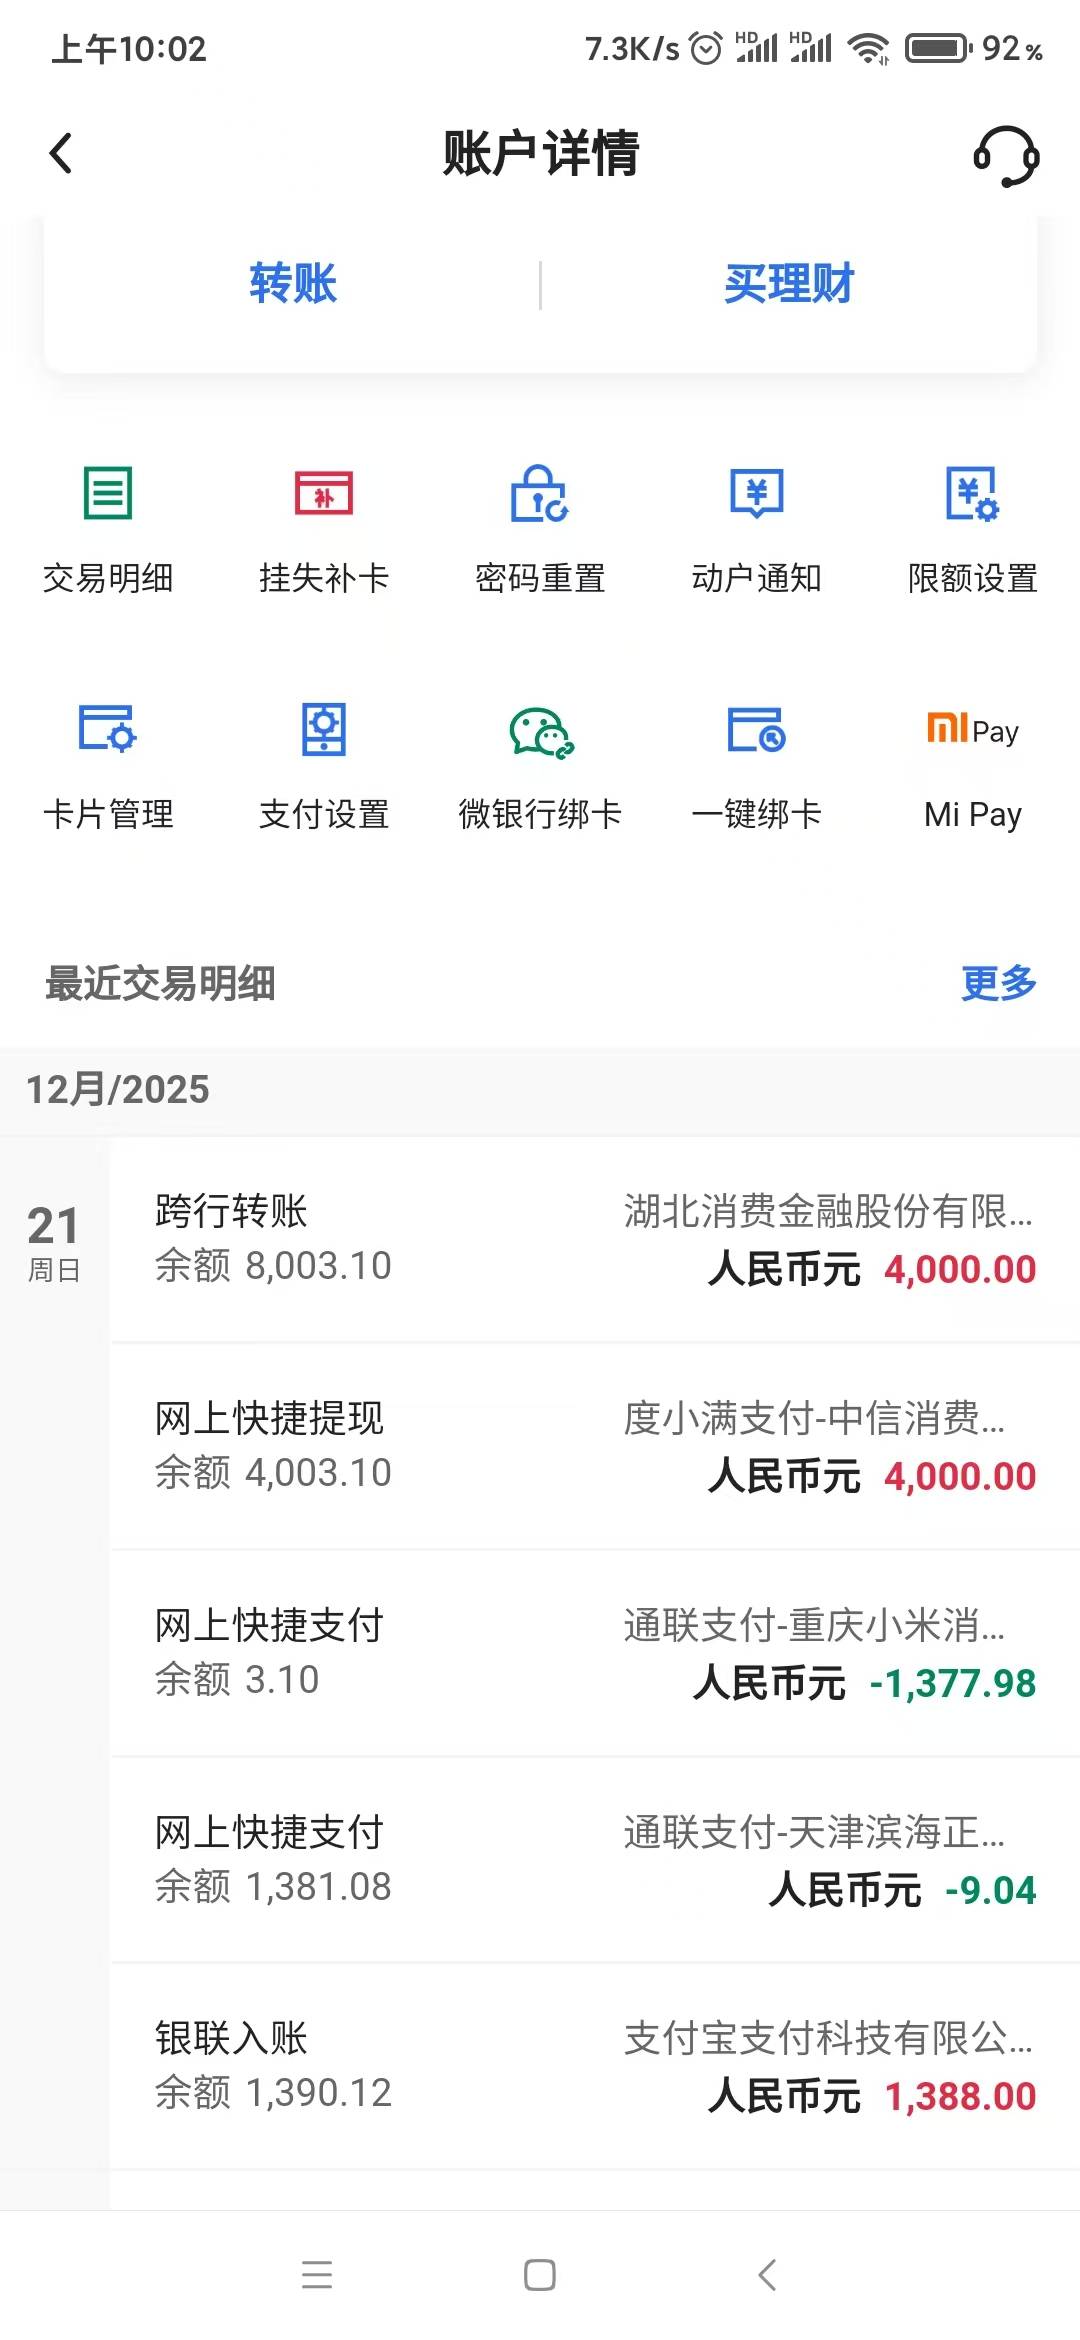Contact customer service via headset icon
The width and height of the screenshot is (1080, 2340).
[x=1006, y=156]
